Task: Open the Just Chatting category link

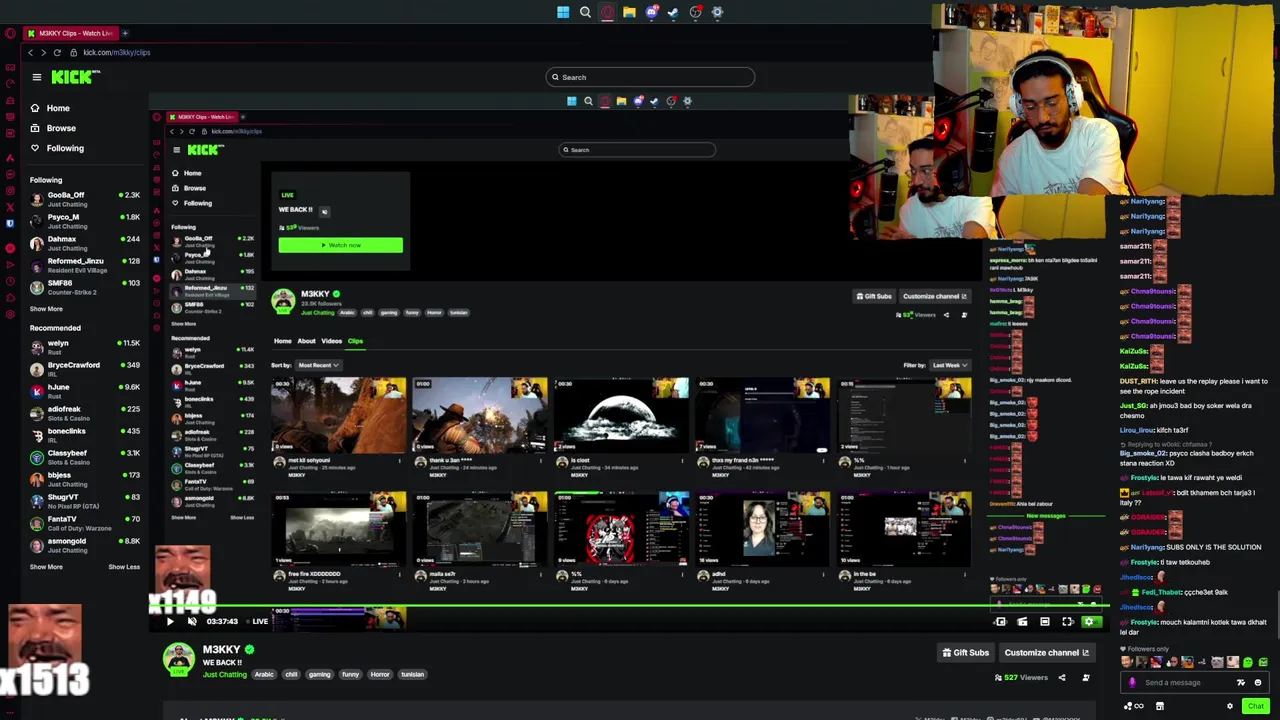Action: tap(224, 675)
